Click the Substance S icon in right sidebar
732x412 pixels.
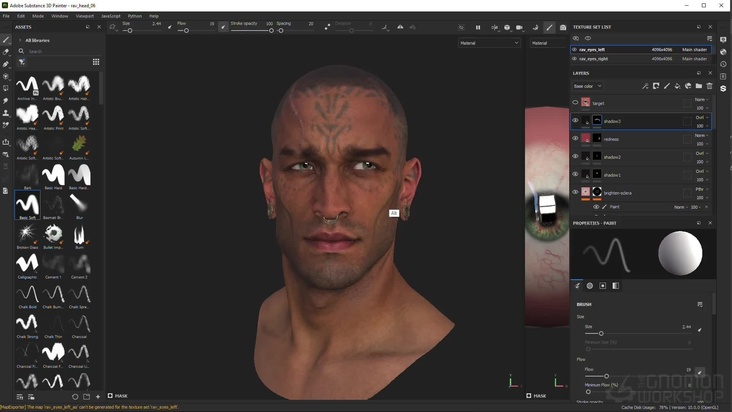(x=723, y=88)
